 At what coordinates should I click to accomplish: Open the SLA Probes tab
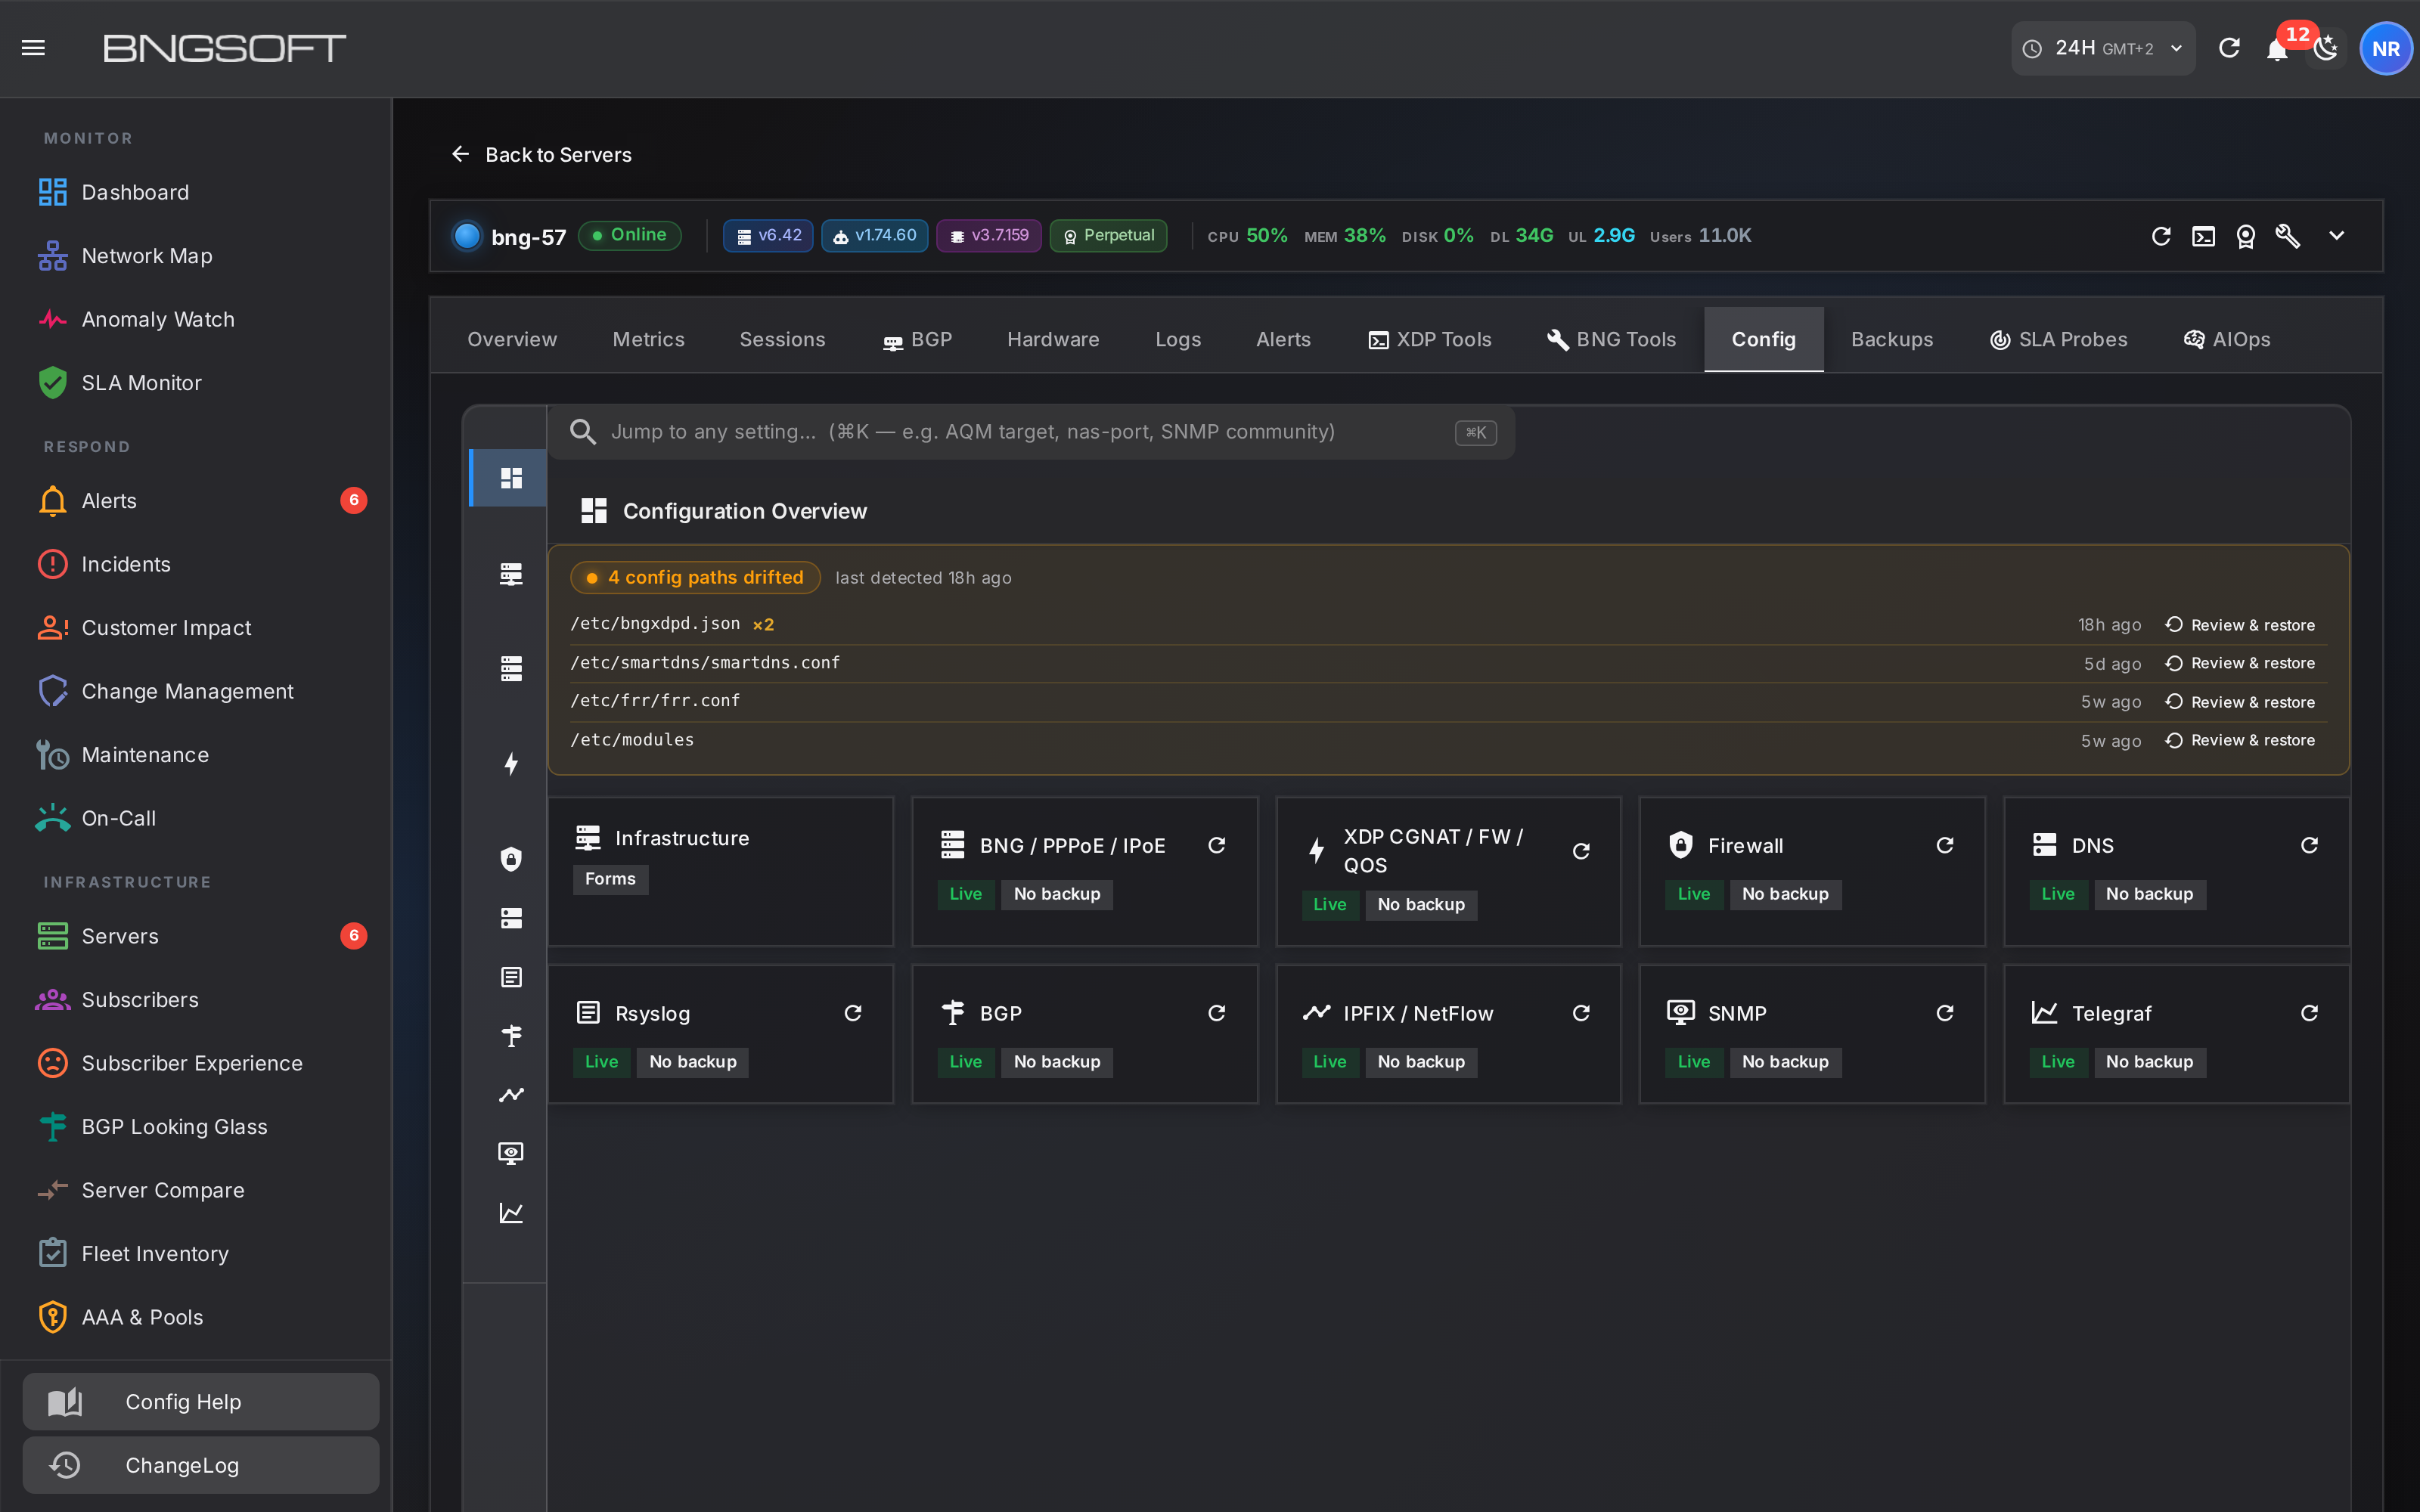2058,340
